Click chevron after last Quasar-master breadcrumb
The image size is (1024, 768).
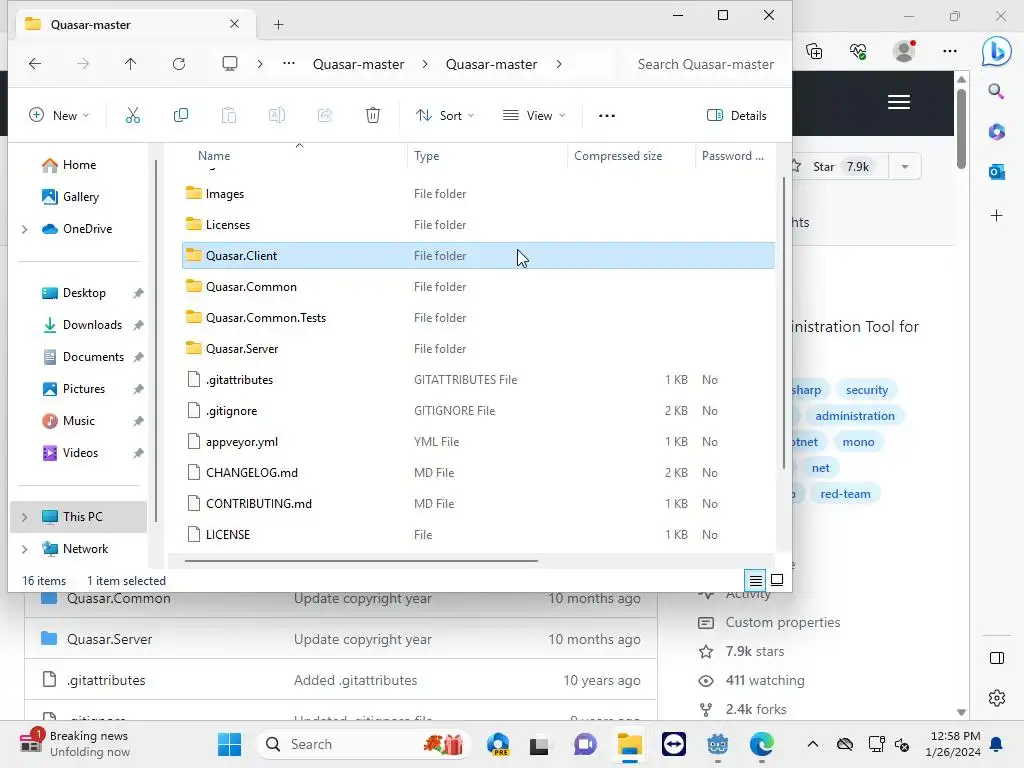click(x=559, y=64)
